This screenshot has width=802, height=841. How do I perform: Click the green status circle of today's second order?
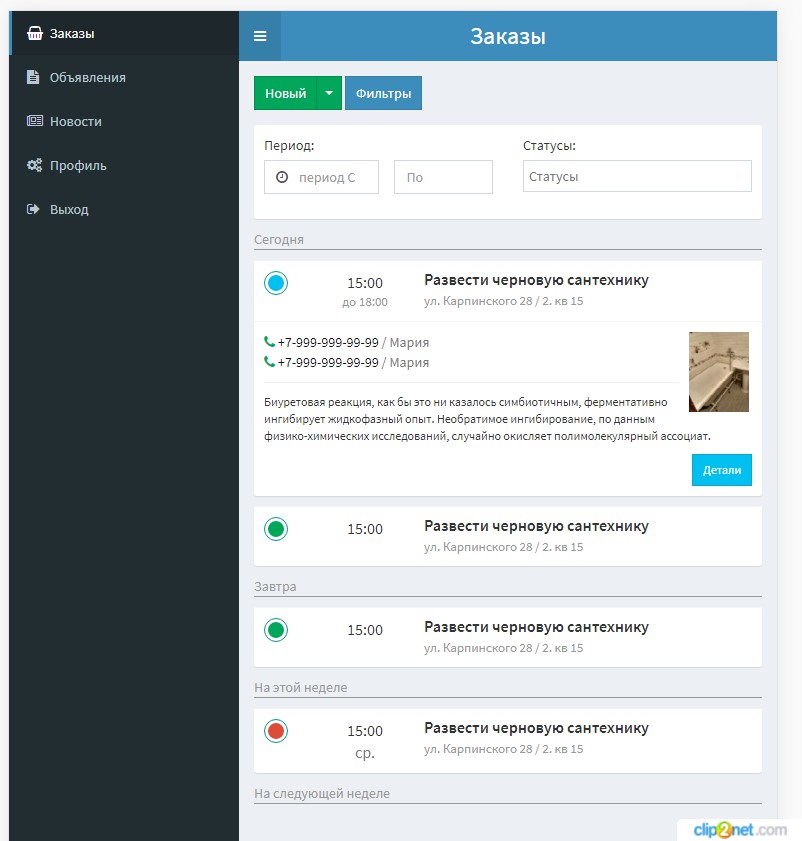click(x=276, y=529)
